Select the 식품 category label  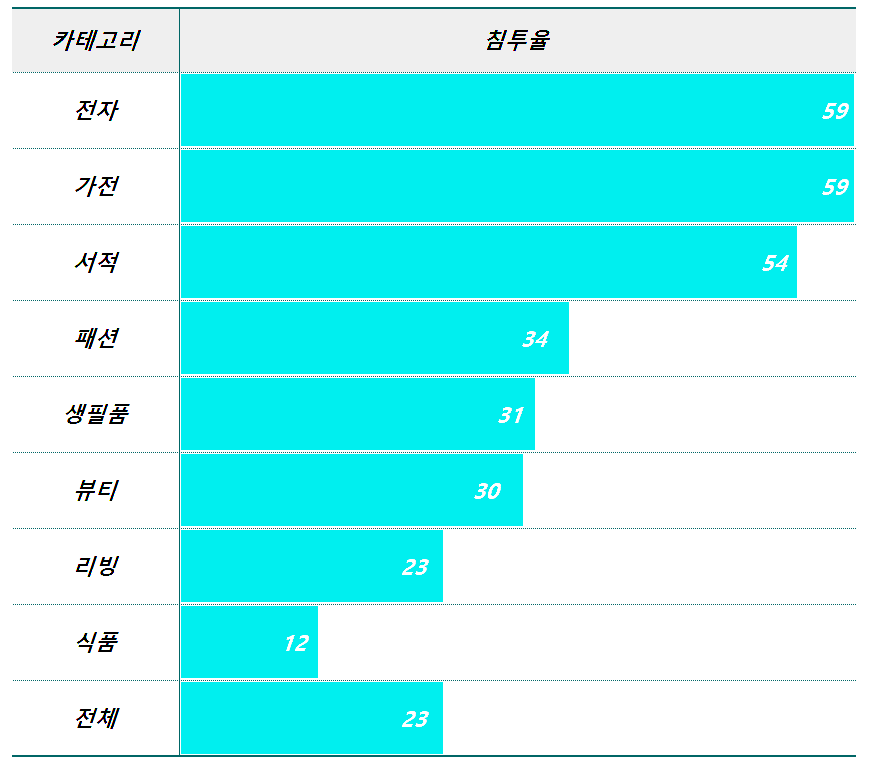96,642
